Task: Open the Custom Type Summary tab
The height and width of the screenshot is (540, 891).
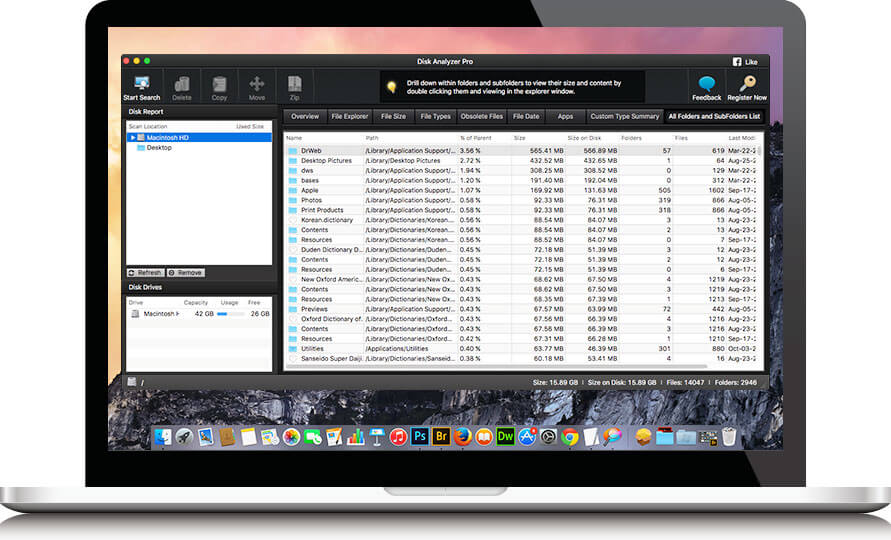Action: (624, 117)
